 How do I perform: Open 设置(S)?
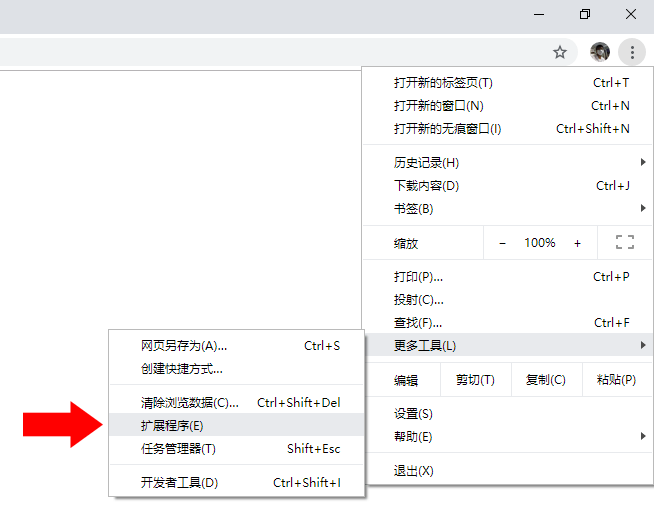507,413
